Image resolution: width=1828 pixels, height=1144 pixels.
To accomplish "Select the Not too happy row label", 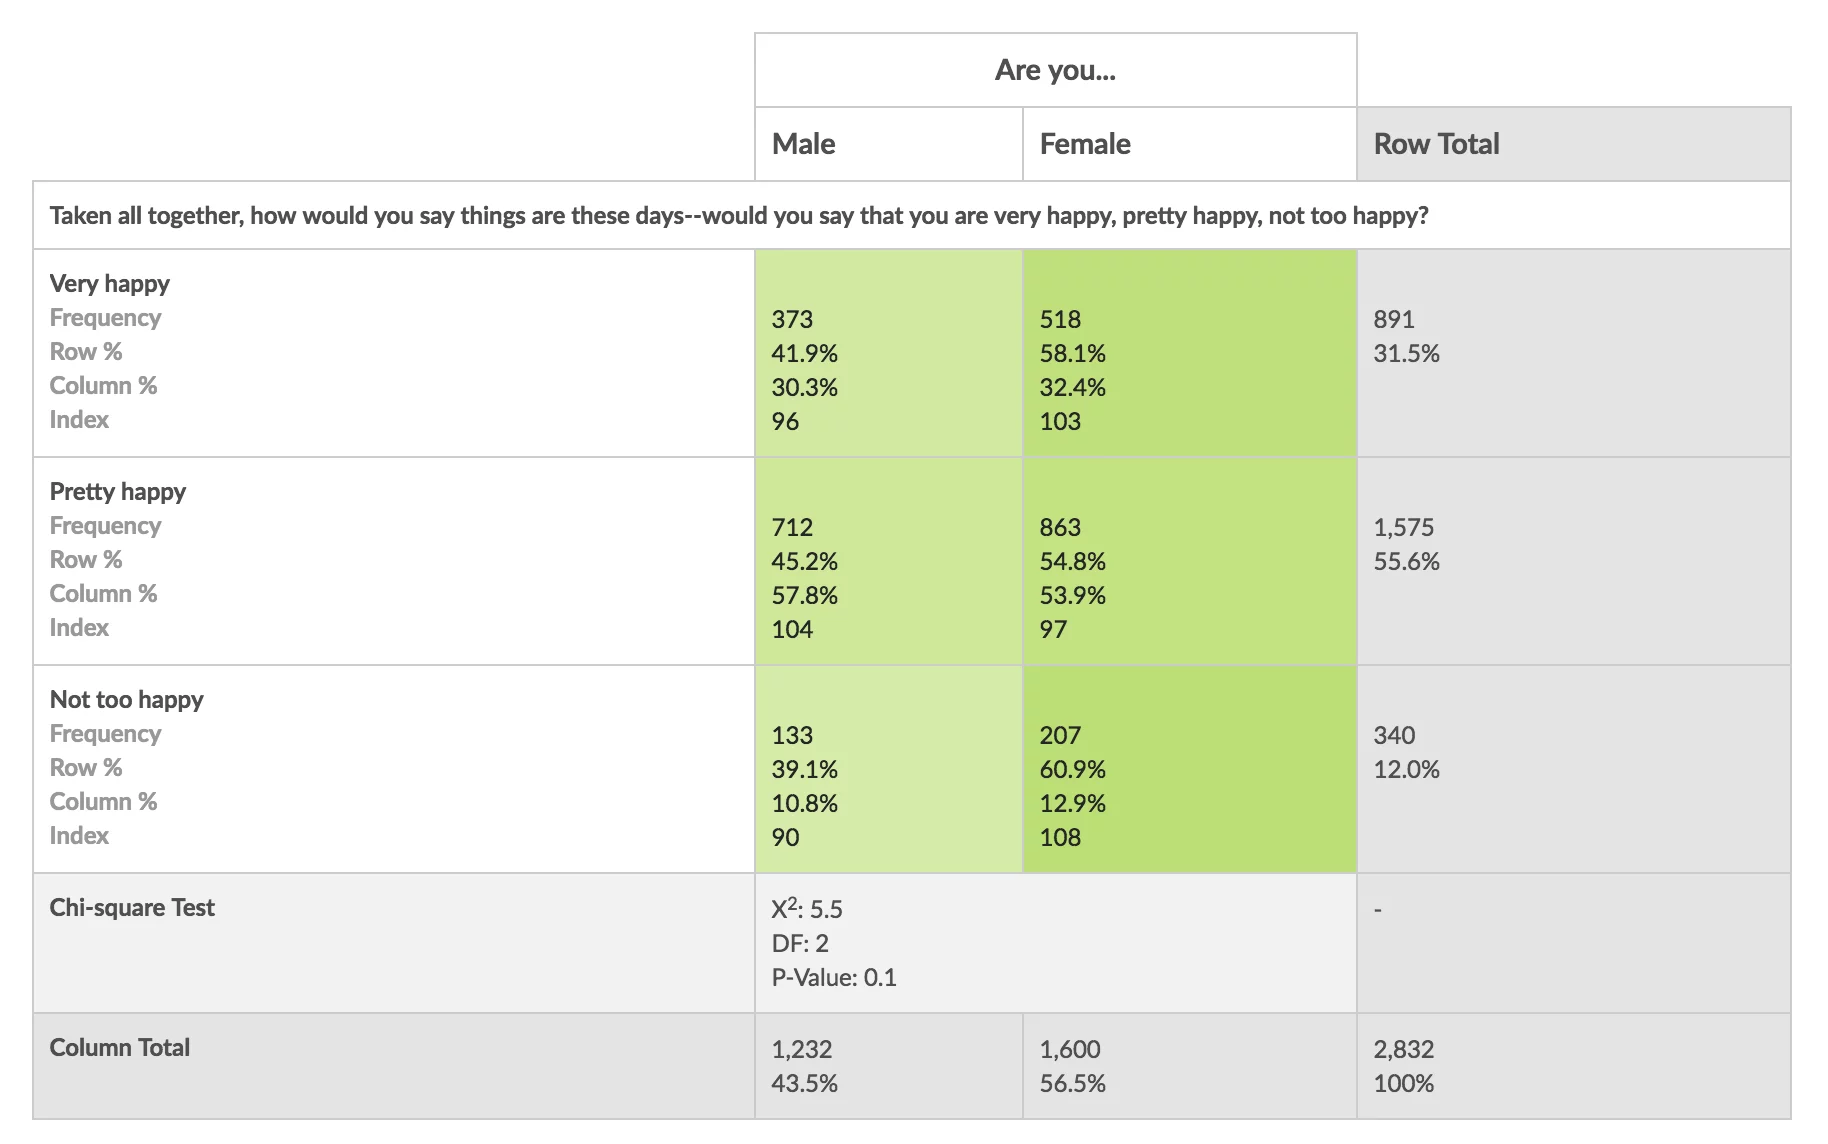I will (x=127, y=700).
